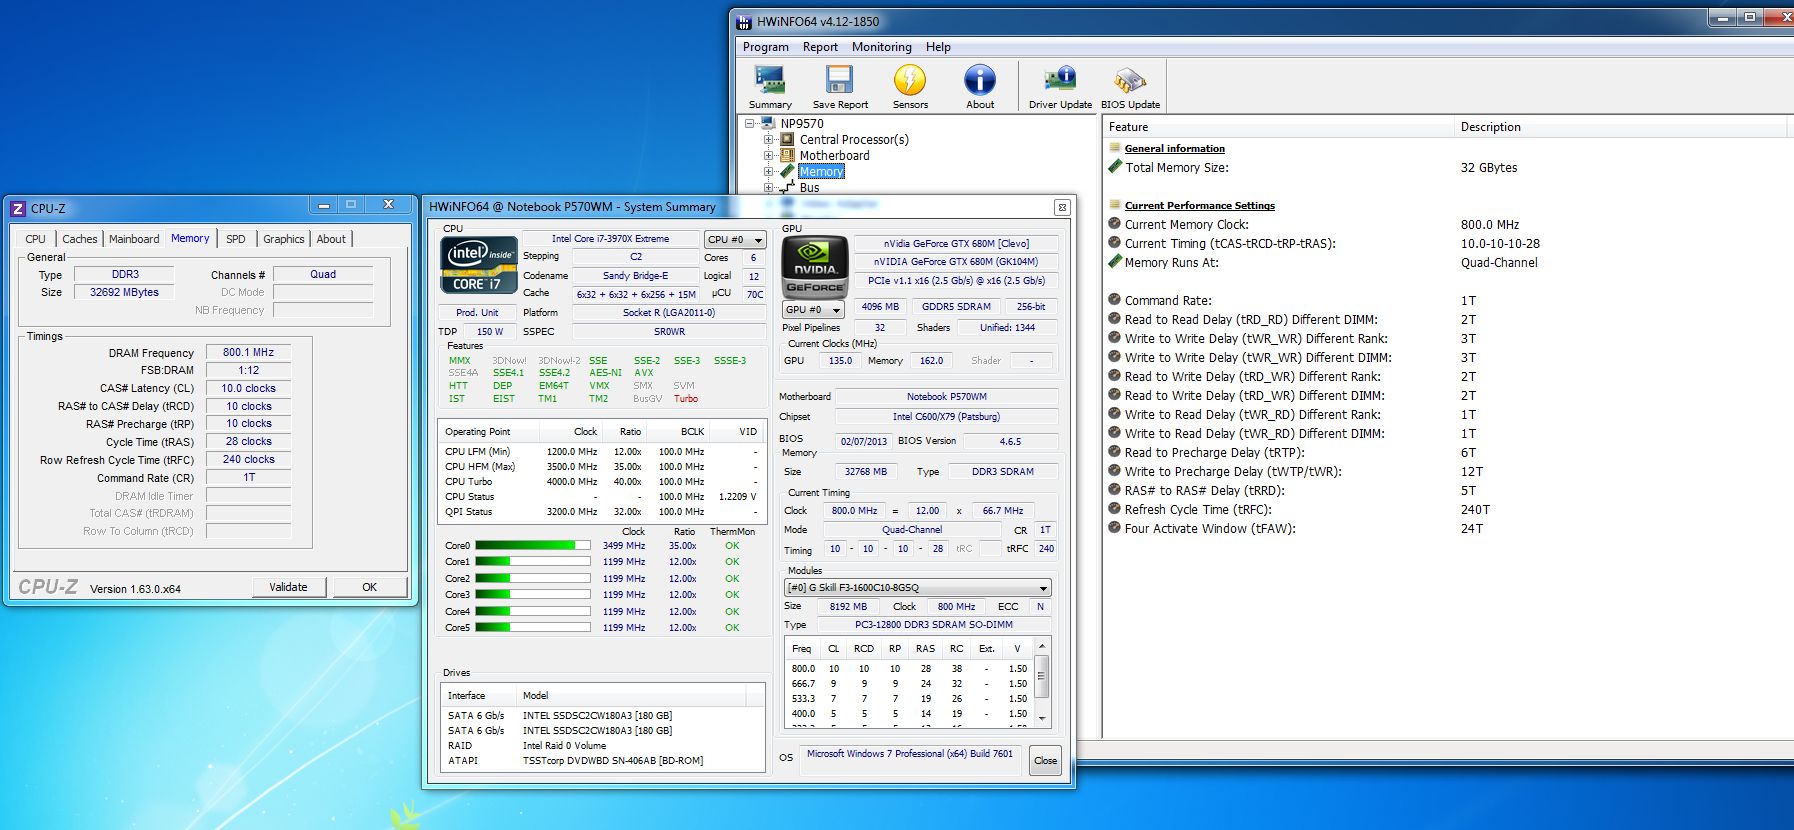The height and width of the screenshot is (830, 1794).
Task: Switch to the Caches tab in CPU-Z
Action: pyautogui.click(x=80, y=239)
